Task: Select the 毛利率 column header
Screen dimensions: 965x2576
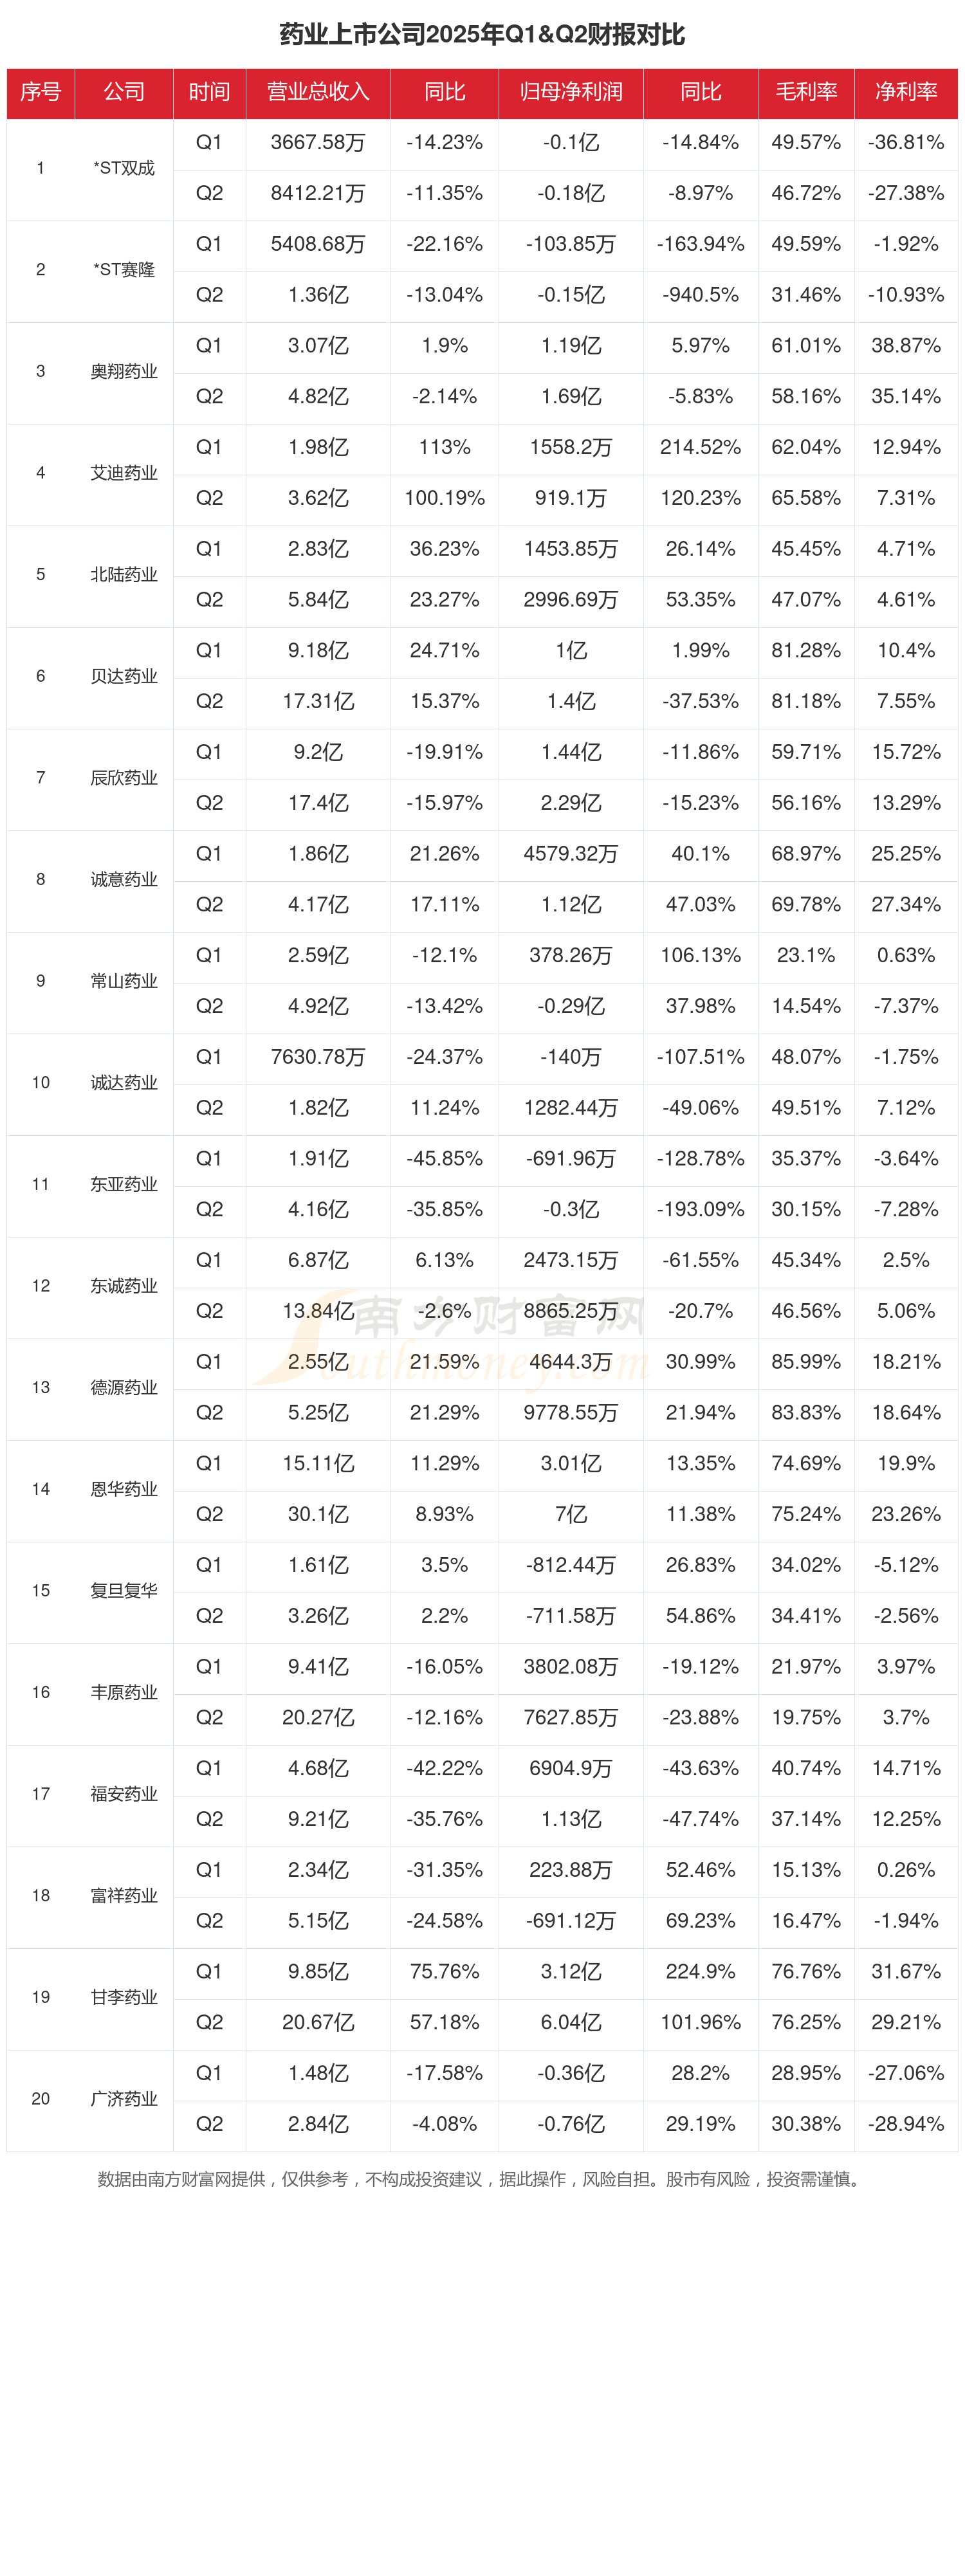Action: coord(806,92)
